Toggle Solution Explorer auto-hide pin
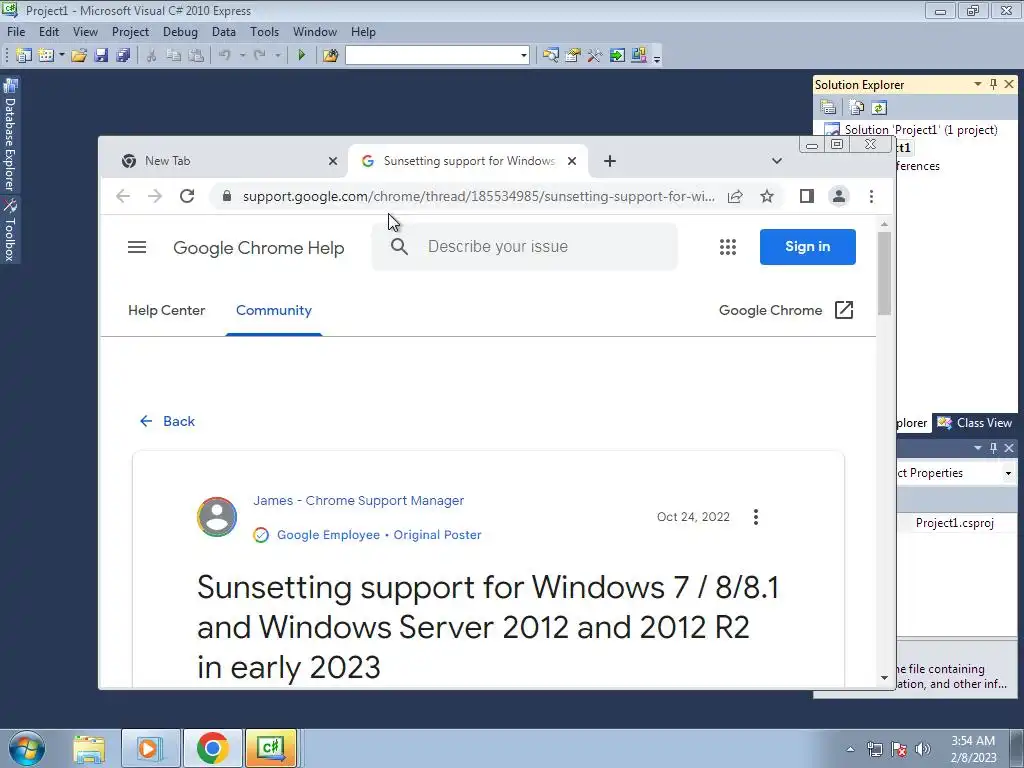Image resolution: width=1024 pixels, height=768 pixels. click(x=993, y=84)
